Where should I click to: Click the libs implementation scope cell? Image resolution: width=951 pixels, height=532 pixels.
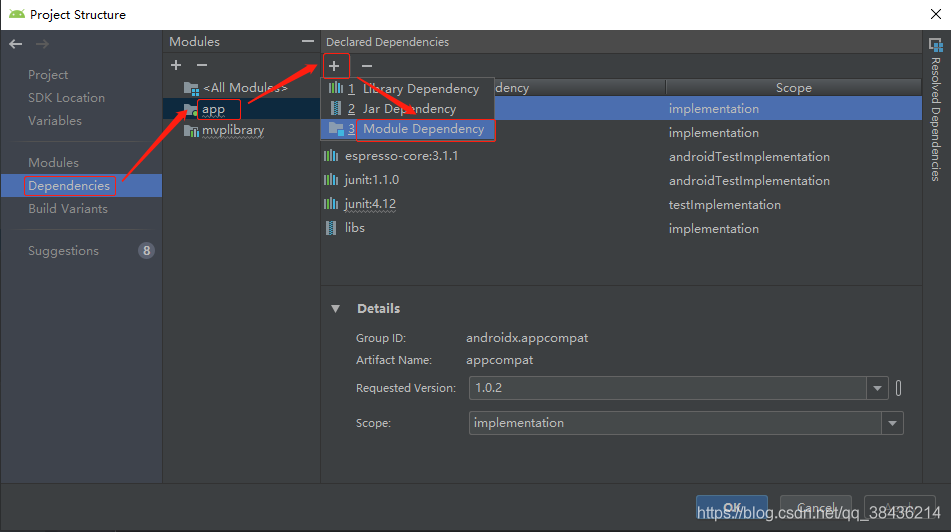(x=714, y=229)
